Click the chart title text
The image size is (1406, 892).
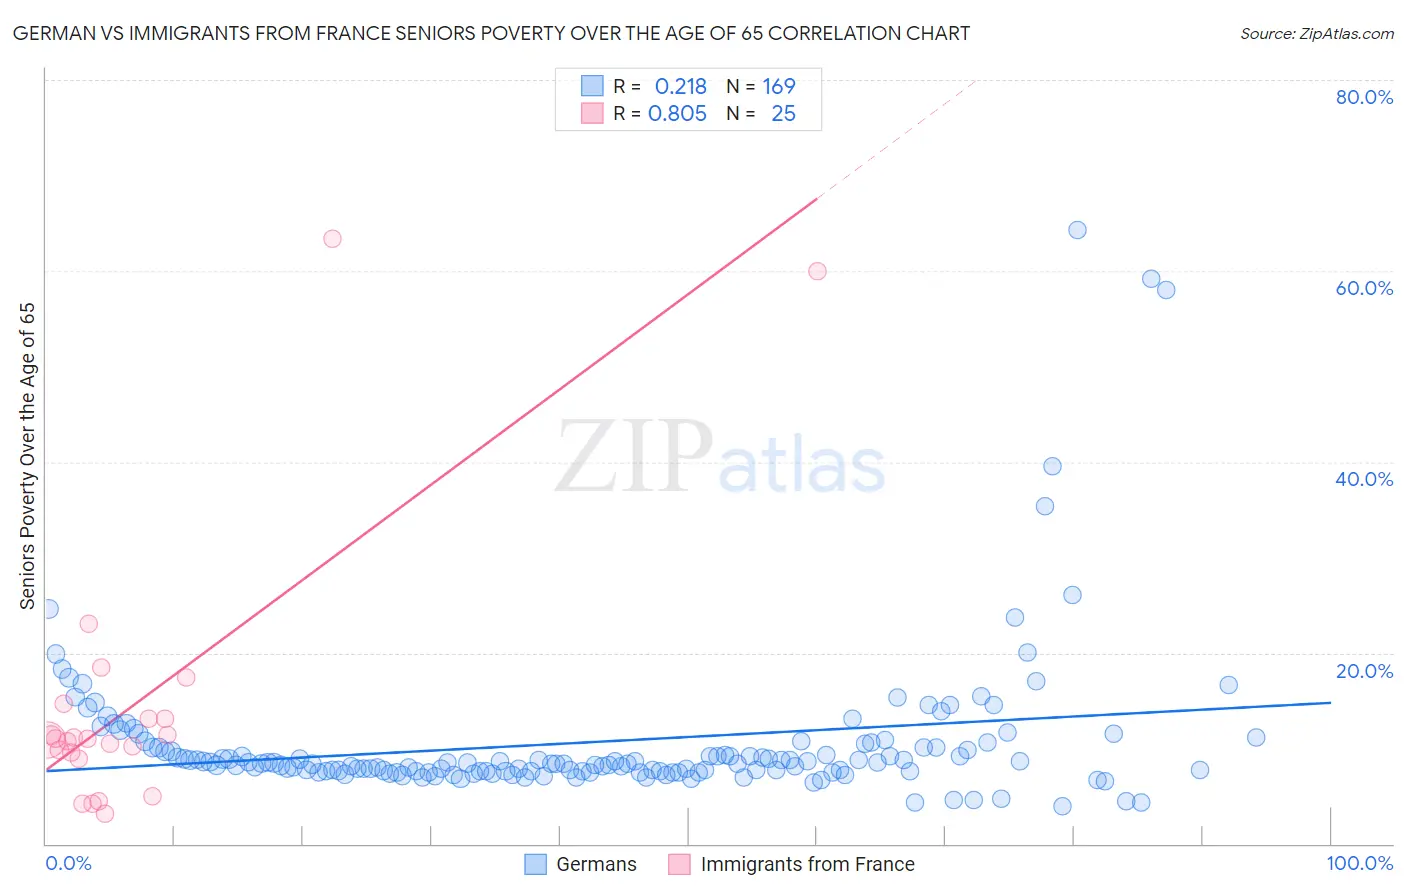pyautogui.click(x=491, y=33)
